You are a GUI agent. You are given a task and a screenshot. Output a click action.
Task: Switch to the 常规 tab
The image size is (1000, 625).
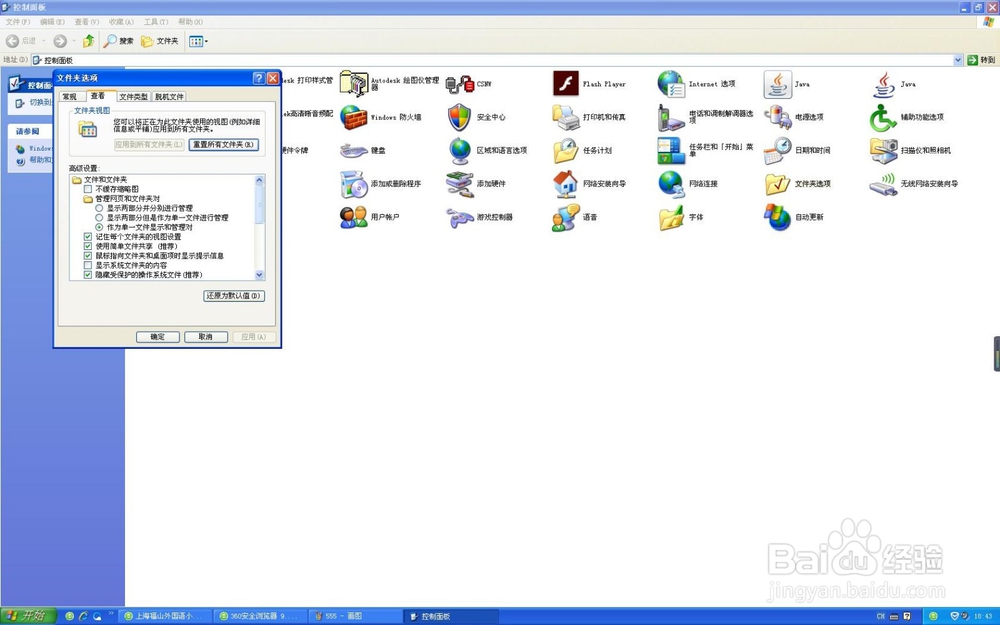[x=70, y=97]
